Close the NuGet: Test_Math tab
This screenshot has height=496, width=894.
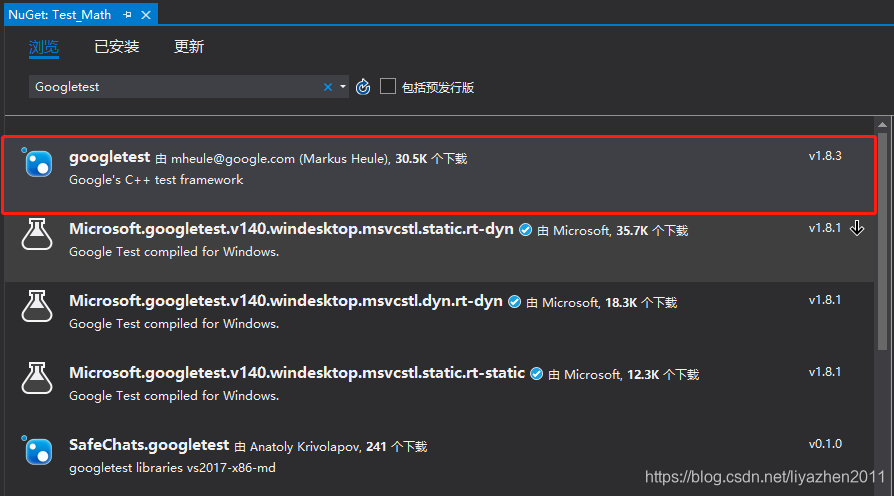146,15
